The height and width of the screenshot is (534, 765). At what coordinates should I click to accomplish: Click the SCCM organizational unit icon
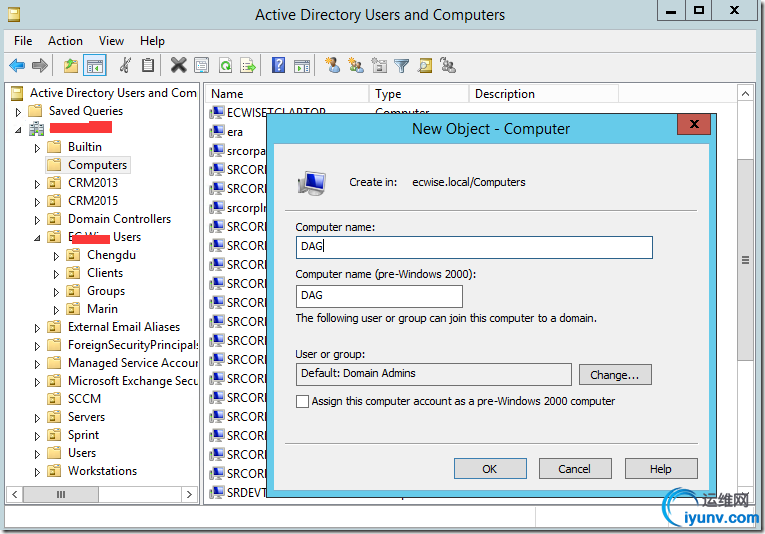pos(54,399)
